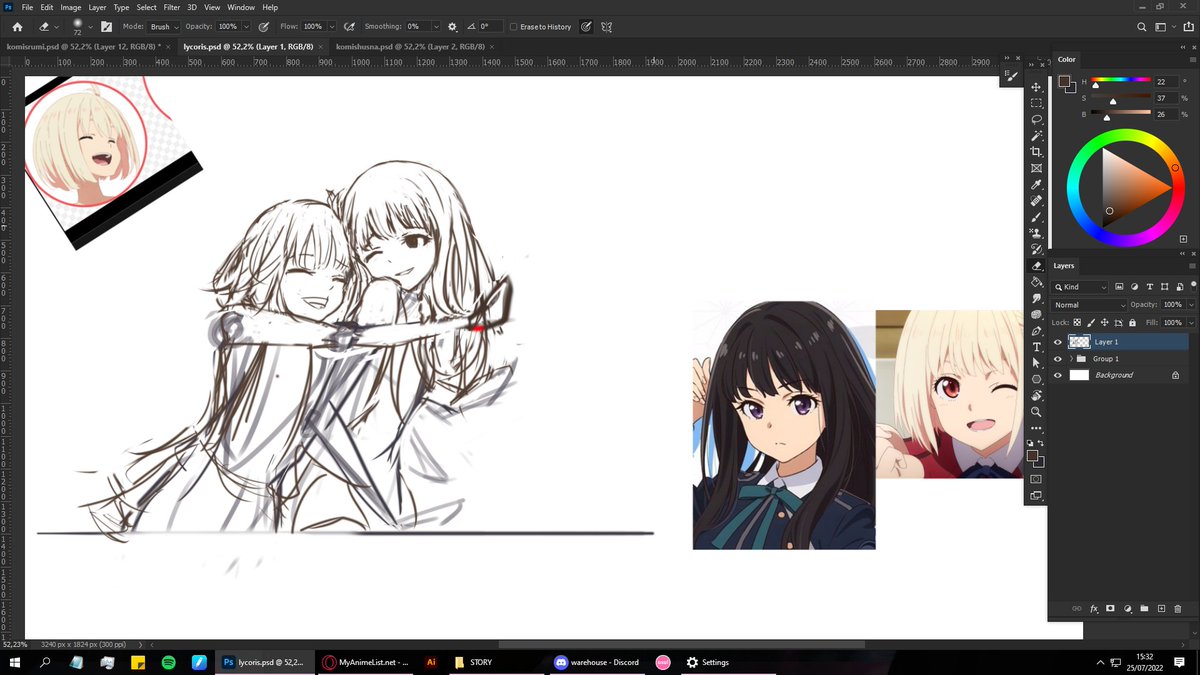Viewport: 1200px width, 675px height.
Task: Select the Move tool
Action: [1036, 87]
